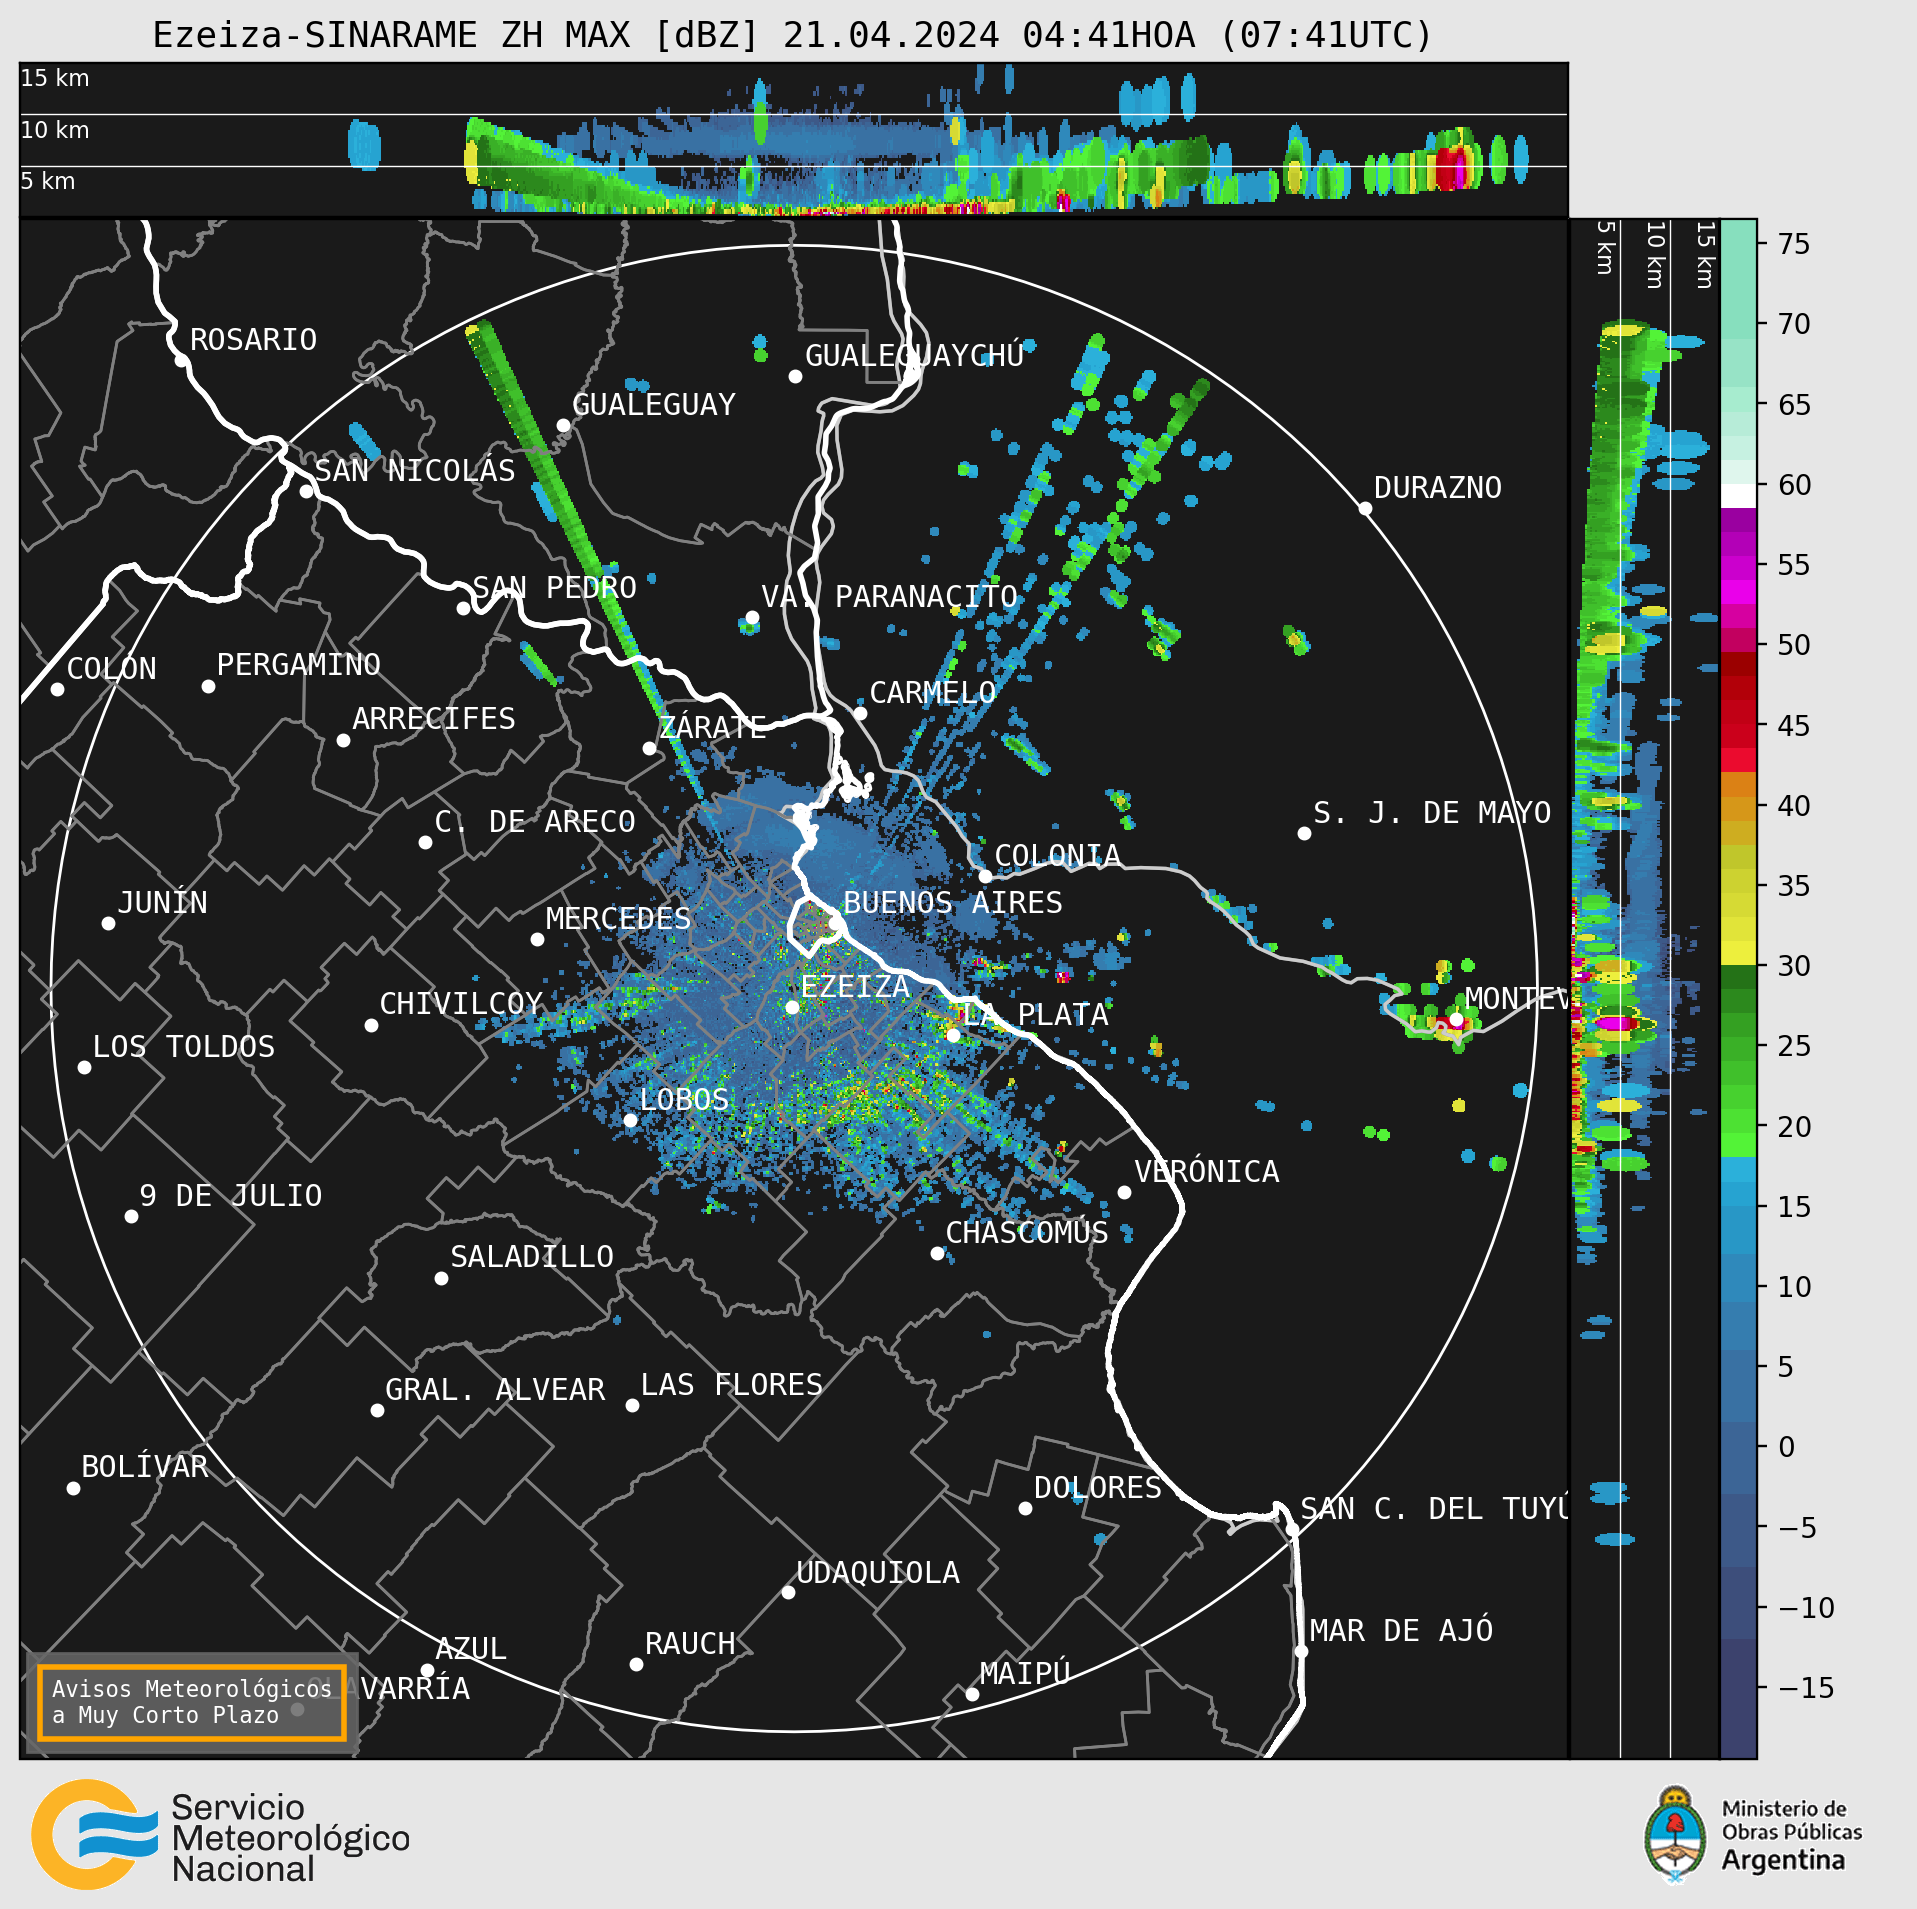Click the LA PLATA label
The width and height of the screenshot is (1917, 1909).
[1036, 1014]
